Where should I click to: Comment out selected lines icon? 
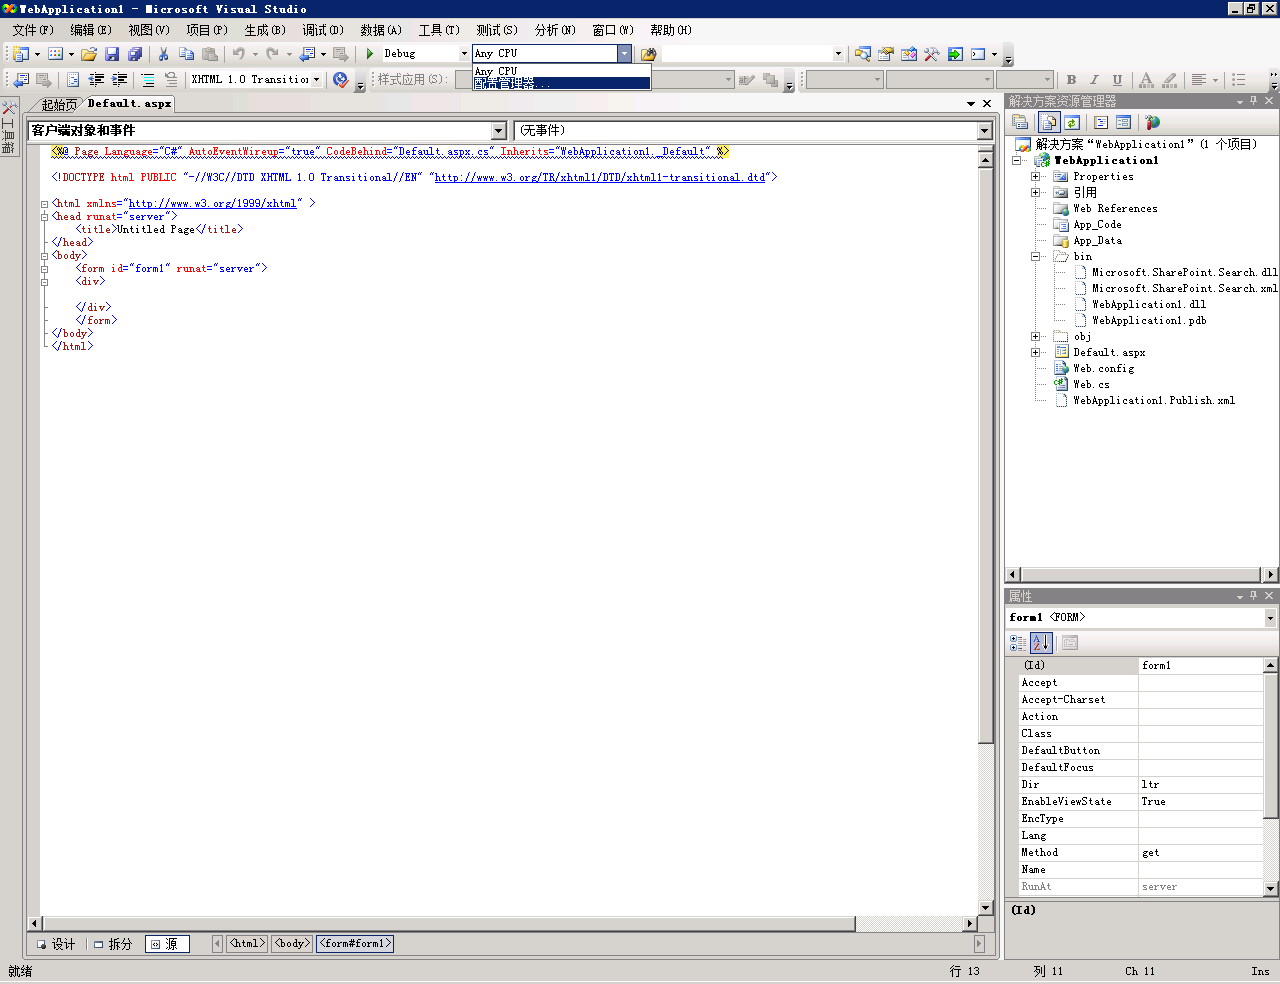click(148, 80)
